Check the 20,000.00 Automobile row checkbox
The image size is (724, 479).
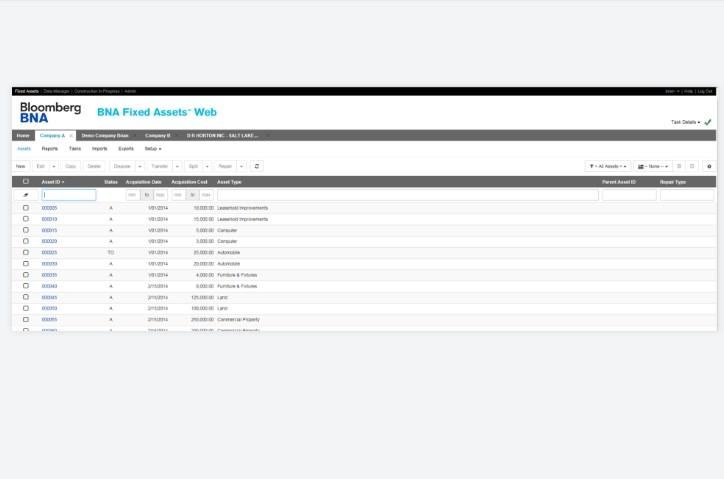[26, 264]
